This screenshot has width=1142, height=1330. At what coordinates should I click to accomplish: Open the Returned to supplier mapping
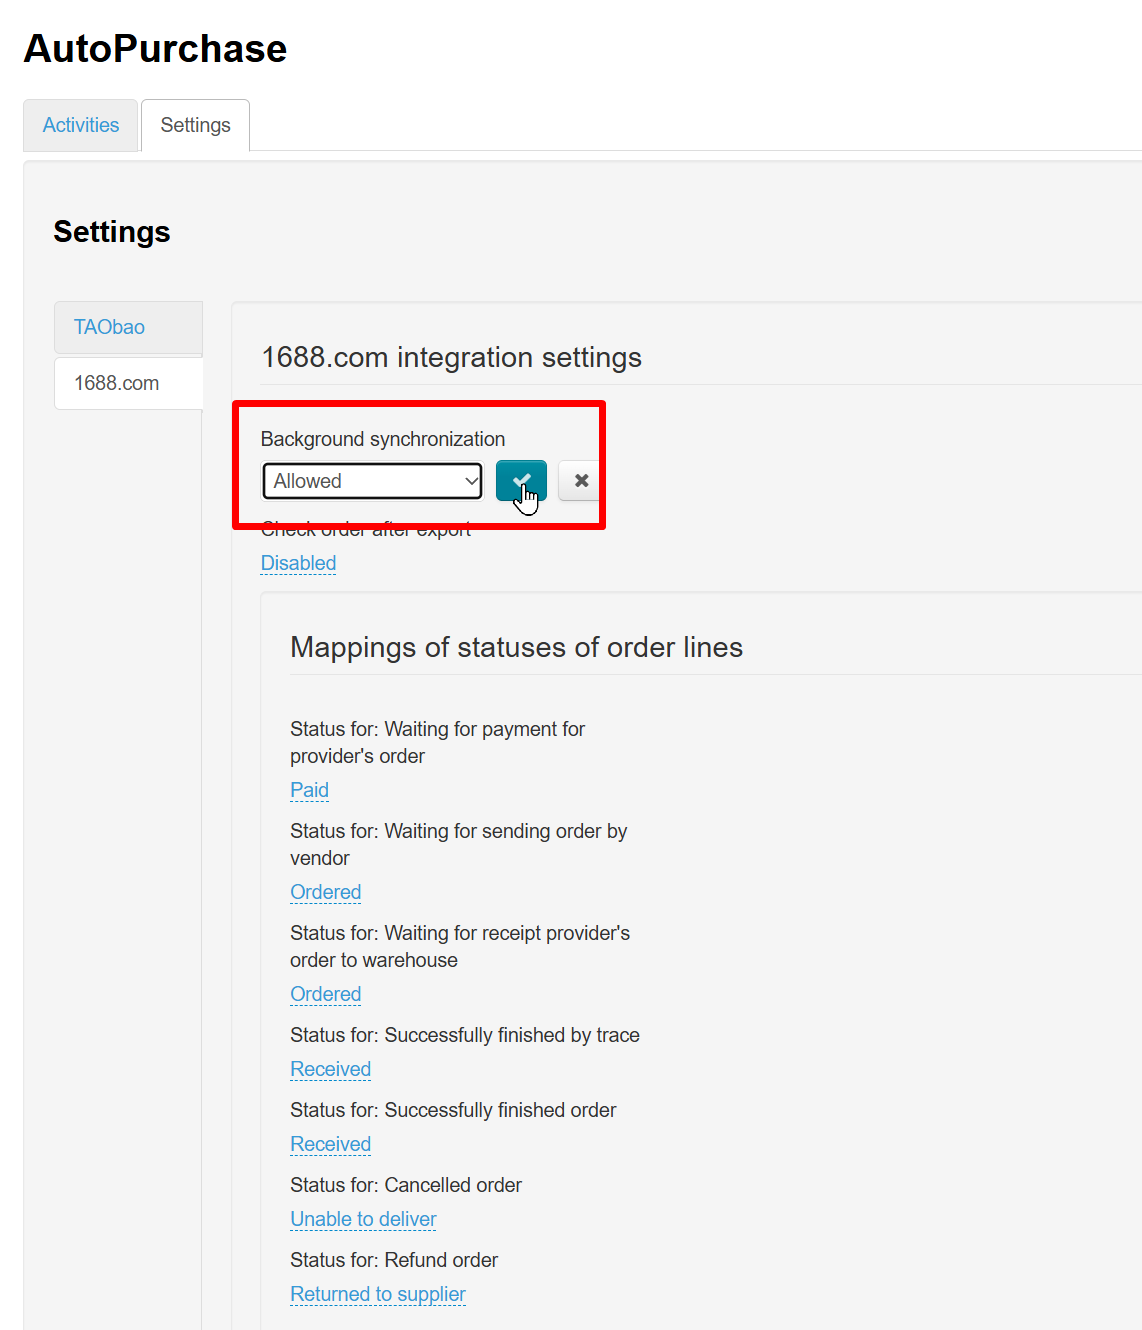(x=377, y=1294)
